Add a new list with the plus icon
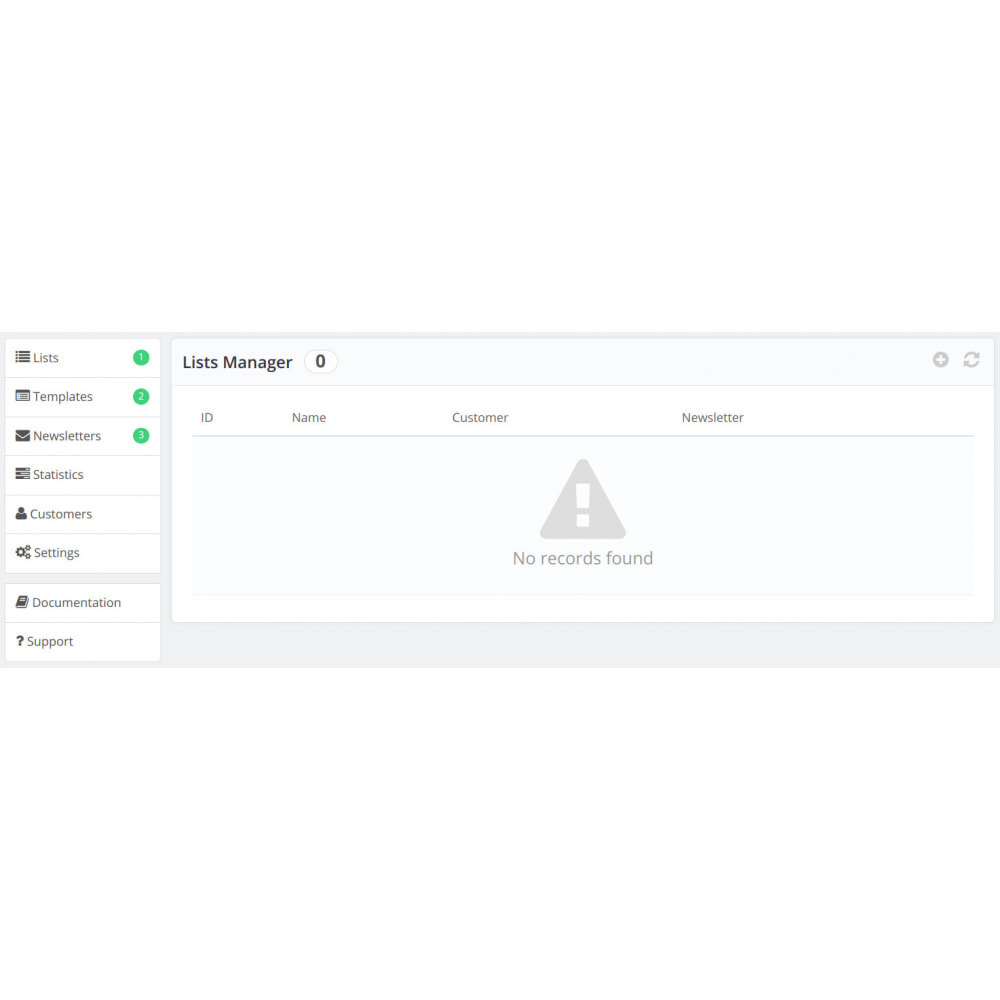 [940, 360]
